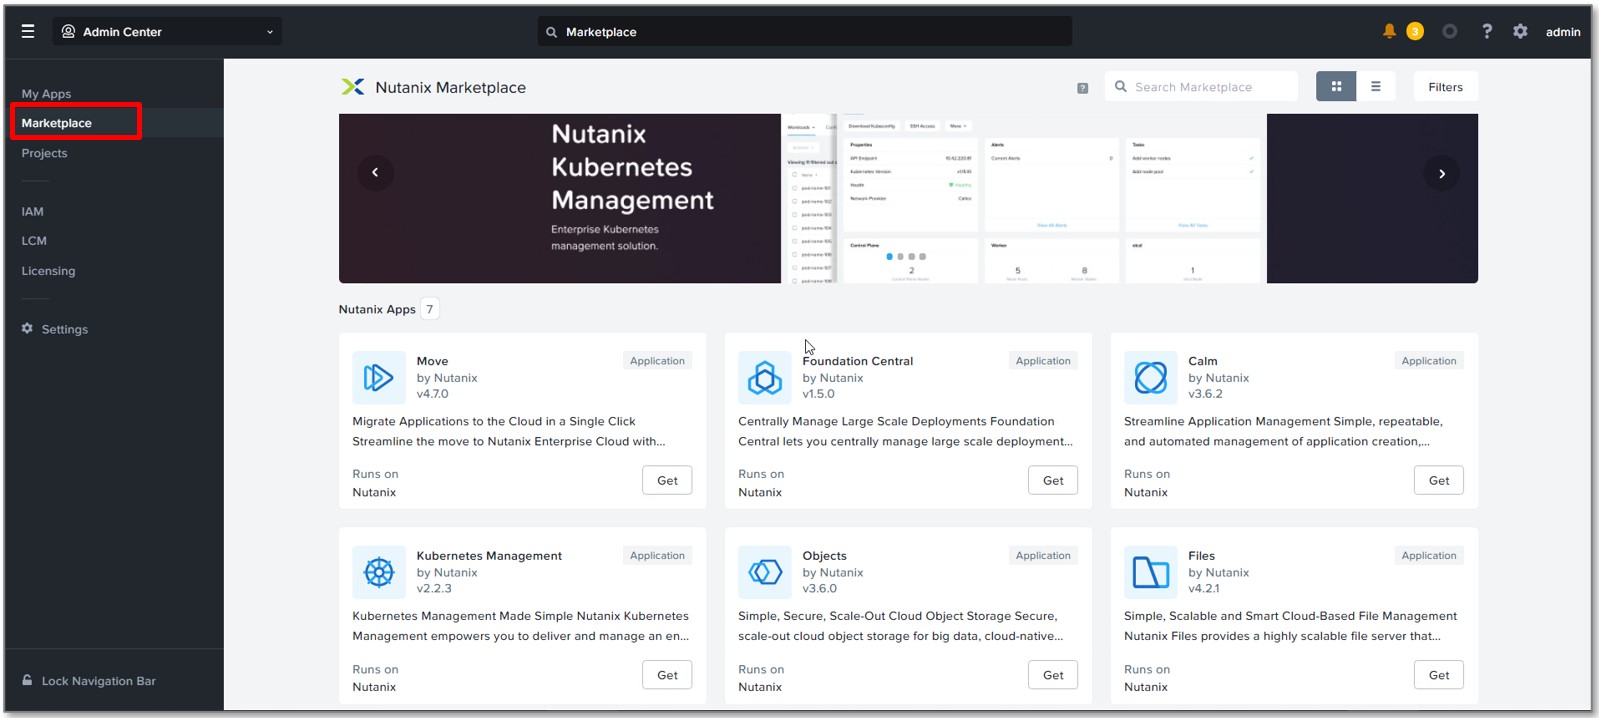Expand the Admin Center dropdown
Viewport: 1599px width, 718px height.
click(167, 31)
